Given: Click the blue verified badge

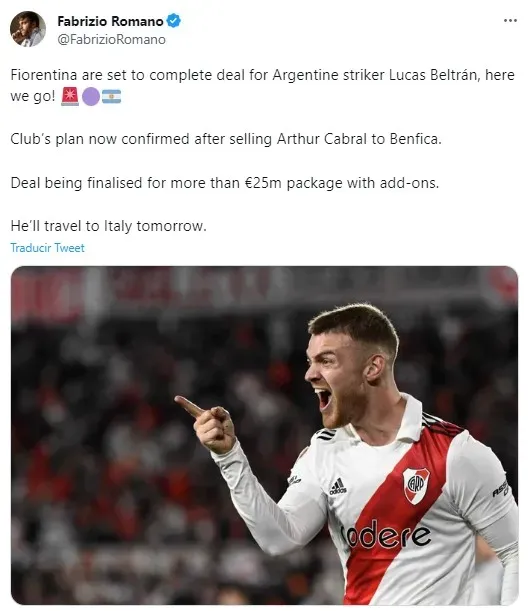Looking at the screenshot, I should (173, 21).
